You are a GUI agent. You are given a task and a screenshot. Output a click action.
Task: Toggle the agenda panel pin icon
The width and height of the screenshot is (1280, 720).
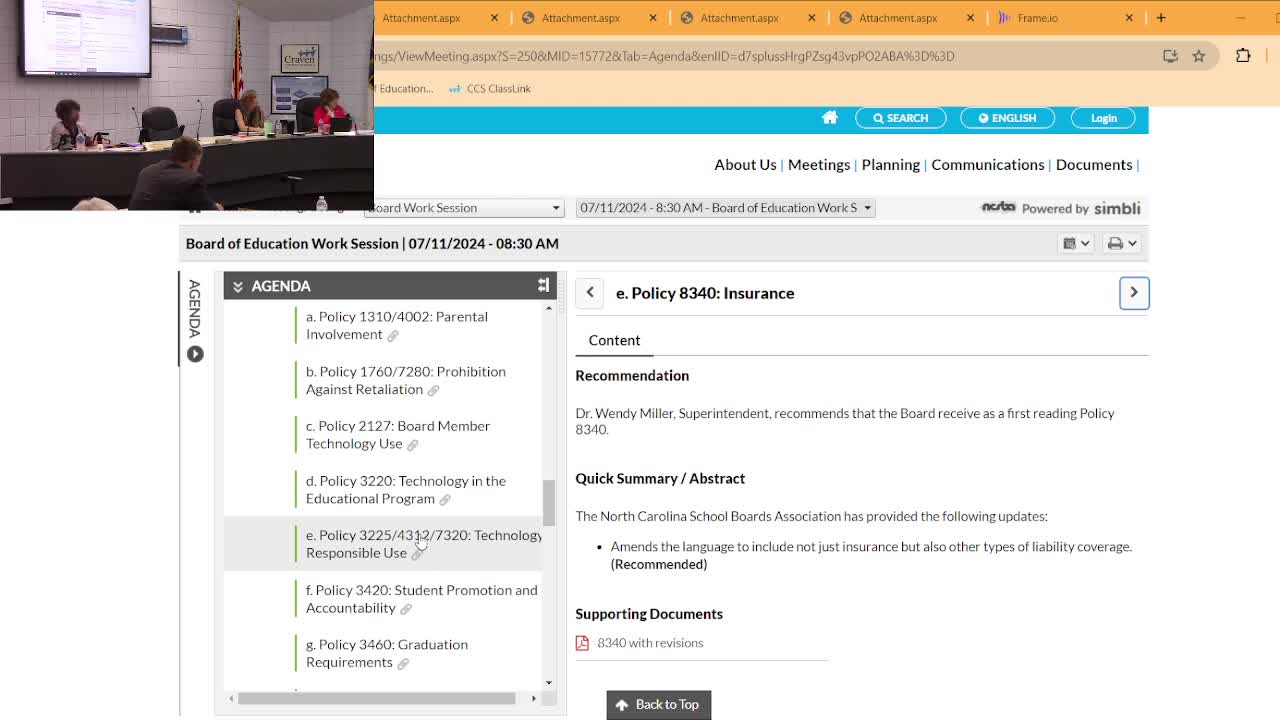point(543,286)
